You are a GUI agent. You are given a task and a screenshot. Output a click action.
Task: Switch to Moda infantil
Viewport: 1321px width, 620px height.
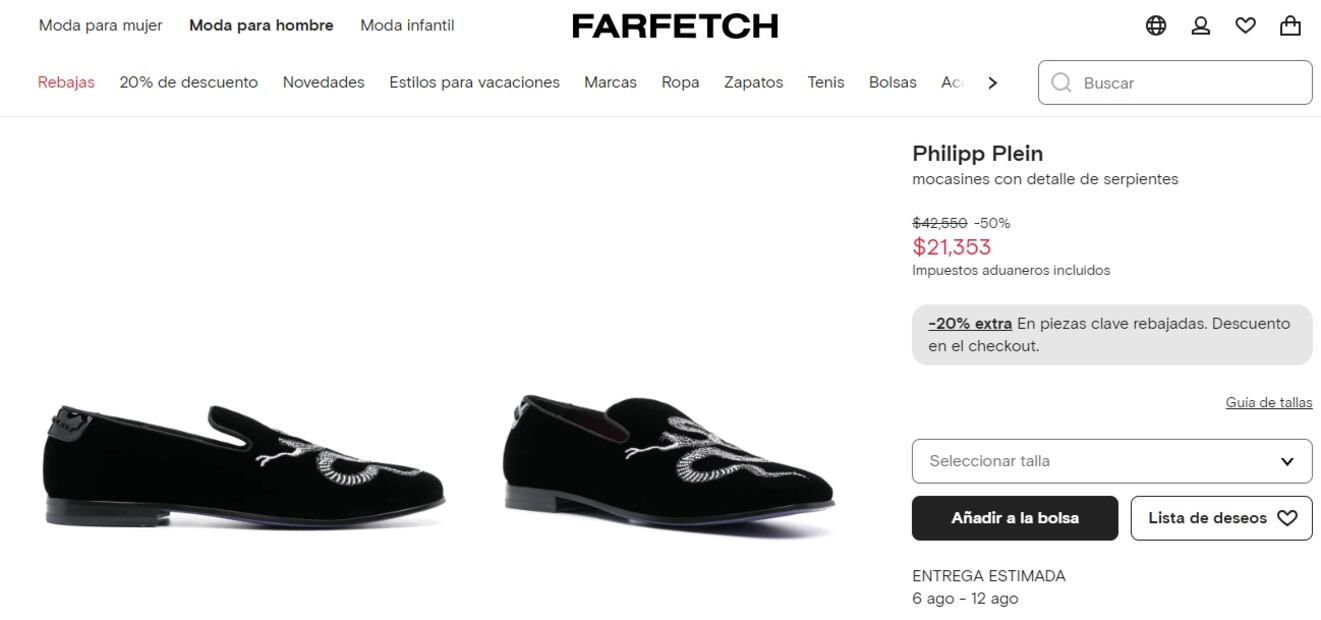click(x=407, y=26)
